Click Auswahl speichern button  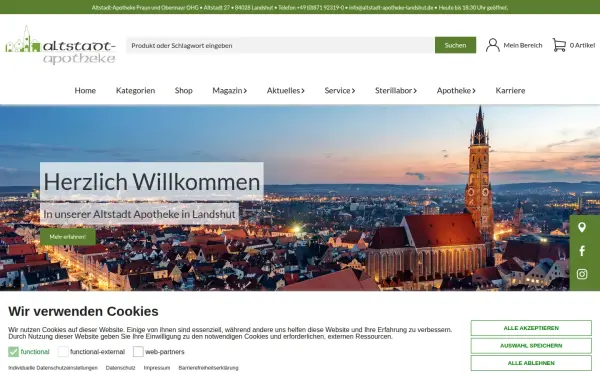[531, 346]
